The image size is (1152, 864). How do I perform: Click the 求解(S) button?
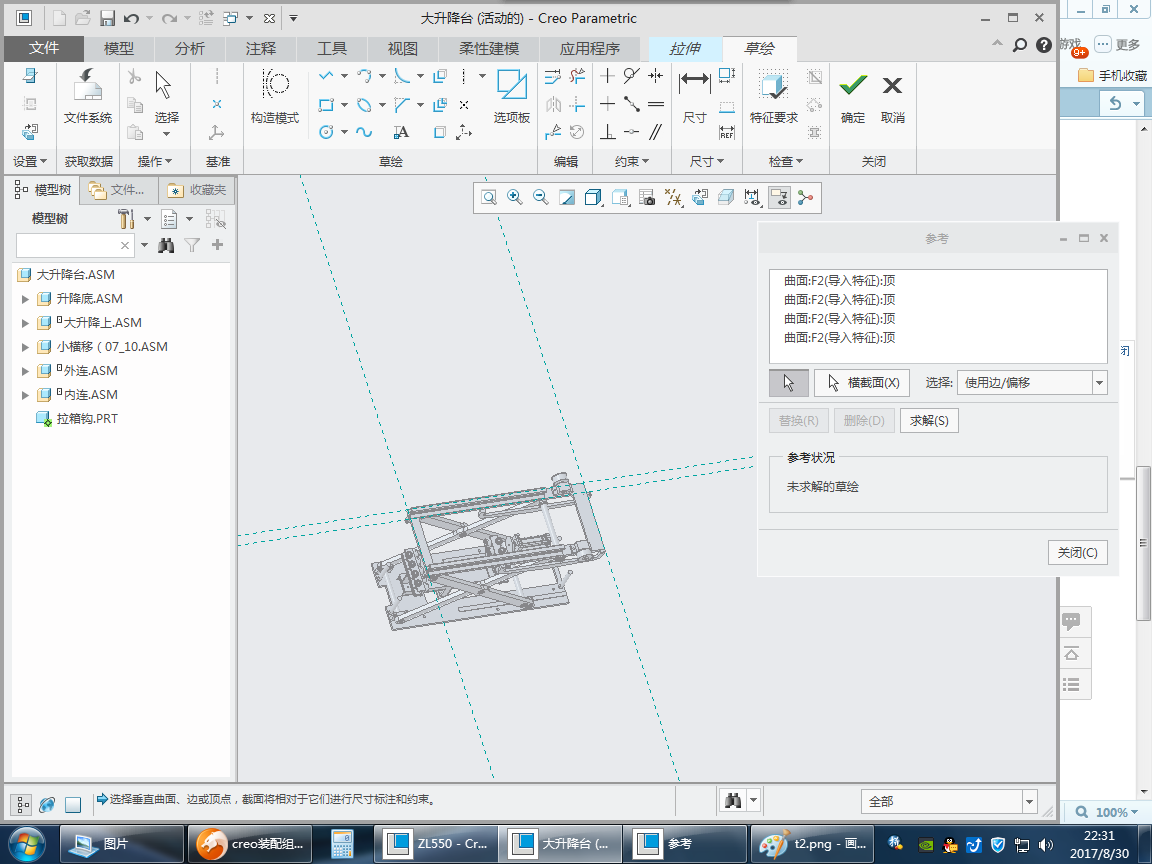click(929, 421)
